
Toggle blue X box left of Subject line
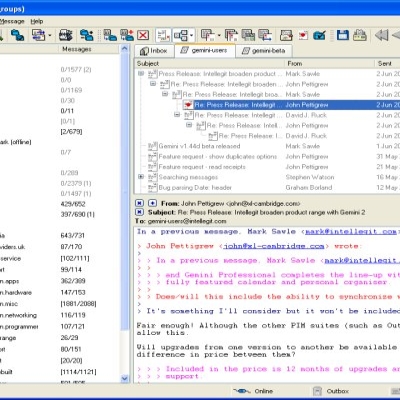pos(140,212)
